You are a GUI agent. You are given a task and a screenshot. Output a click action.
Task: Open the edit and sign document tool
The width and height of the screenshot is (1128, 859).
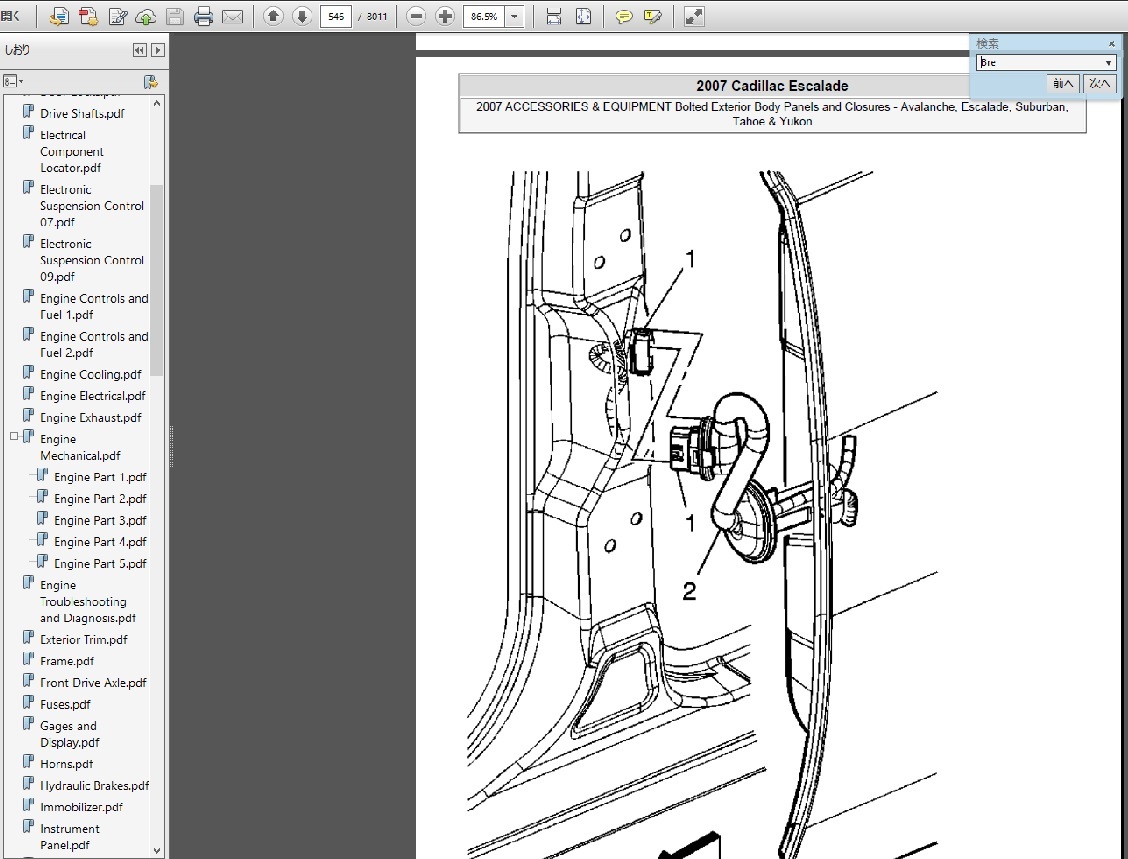[118, 17]
